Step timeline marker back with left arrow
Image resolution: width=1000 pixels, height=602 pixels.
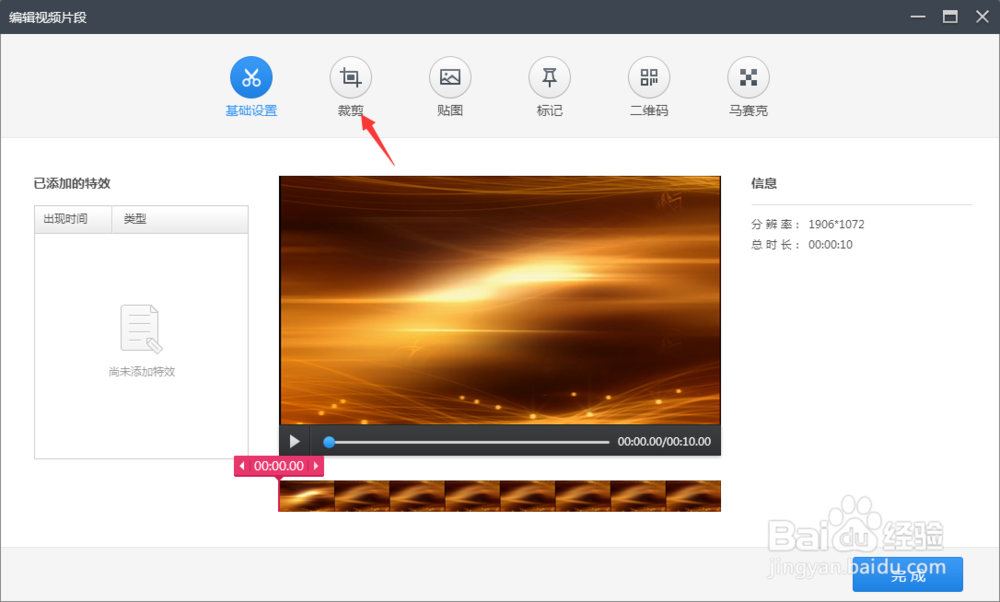(242, 466)
